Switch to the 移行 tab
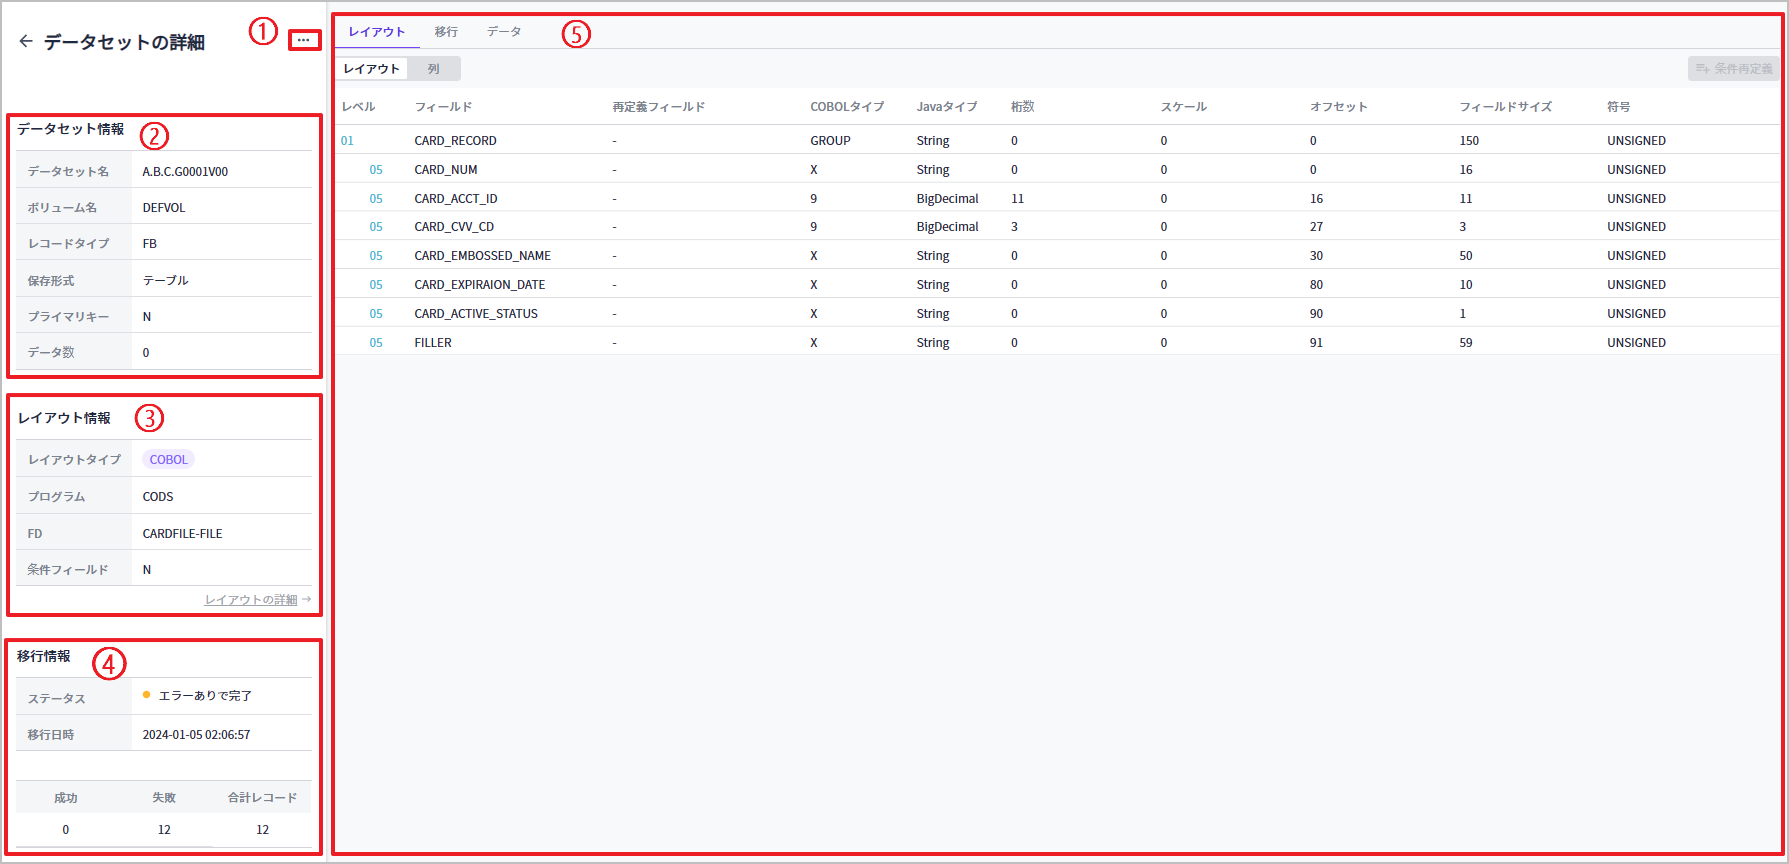 pyautogui.click(x=446, y=32)
